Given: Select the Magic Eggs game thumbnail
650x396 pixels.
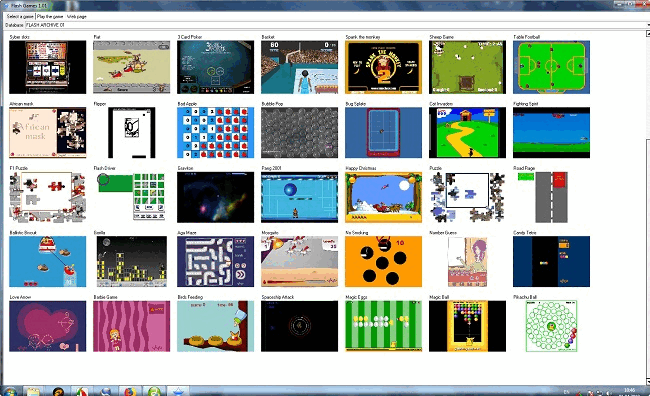Looking at the screenshot, I should (383, 326).
